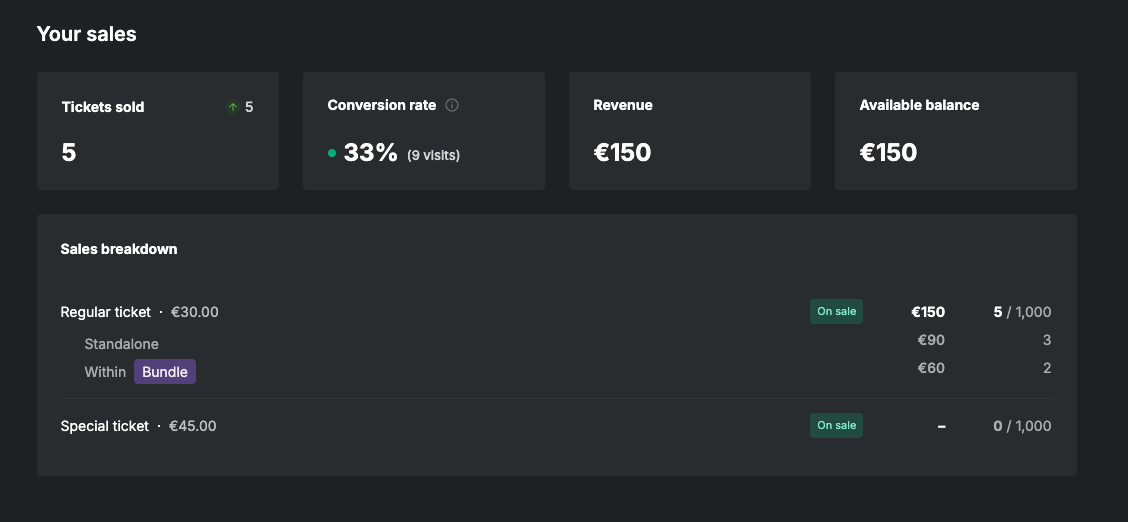Click the Conversion rate info icon
The height and width of the screenshot is (522, 1128).
click(x=452, y=105)
